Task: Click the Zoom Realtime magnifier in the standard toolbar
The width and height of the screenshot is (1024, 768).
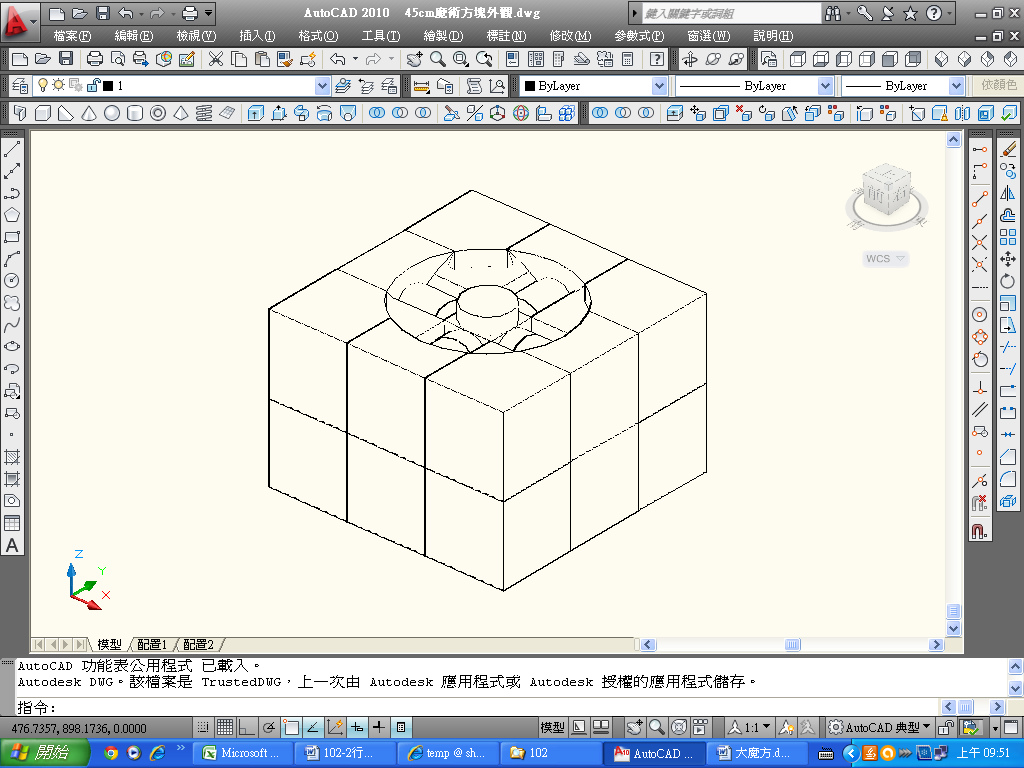Action: pos(438,59)
